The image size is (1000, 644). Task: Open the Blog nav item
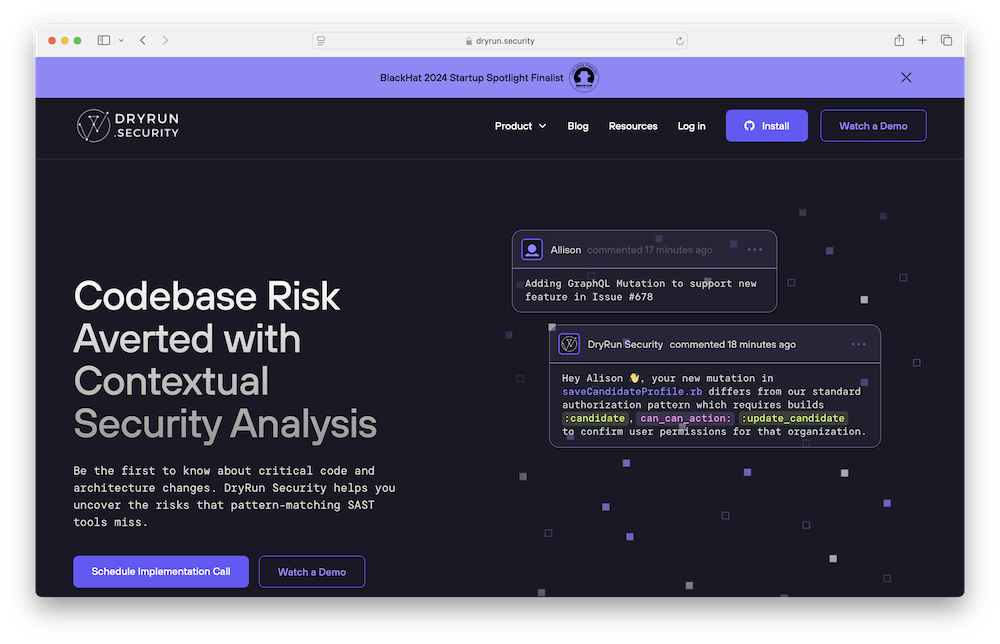[x=578, y=126]
